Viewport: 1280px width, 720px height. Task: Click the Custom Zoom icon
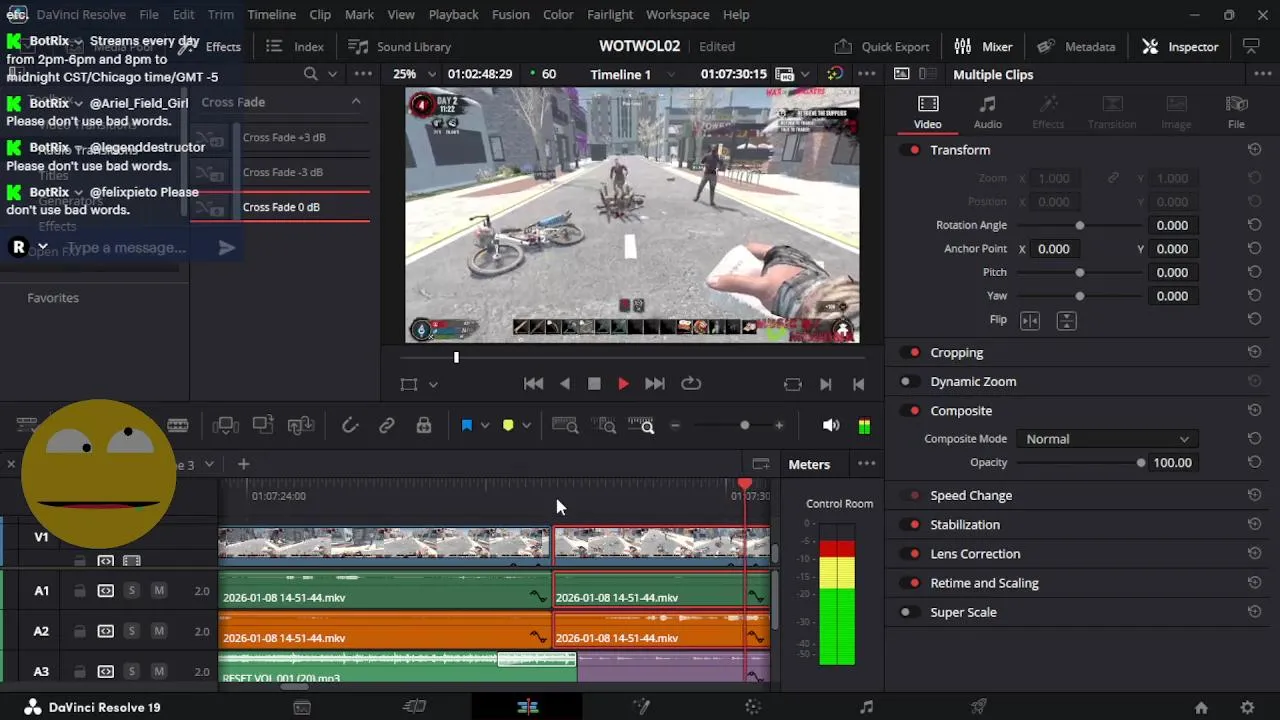(x=641, y=426)
